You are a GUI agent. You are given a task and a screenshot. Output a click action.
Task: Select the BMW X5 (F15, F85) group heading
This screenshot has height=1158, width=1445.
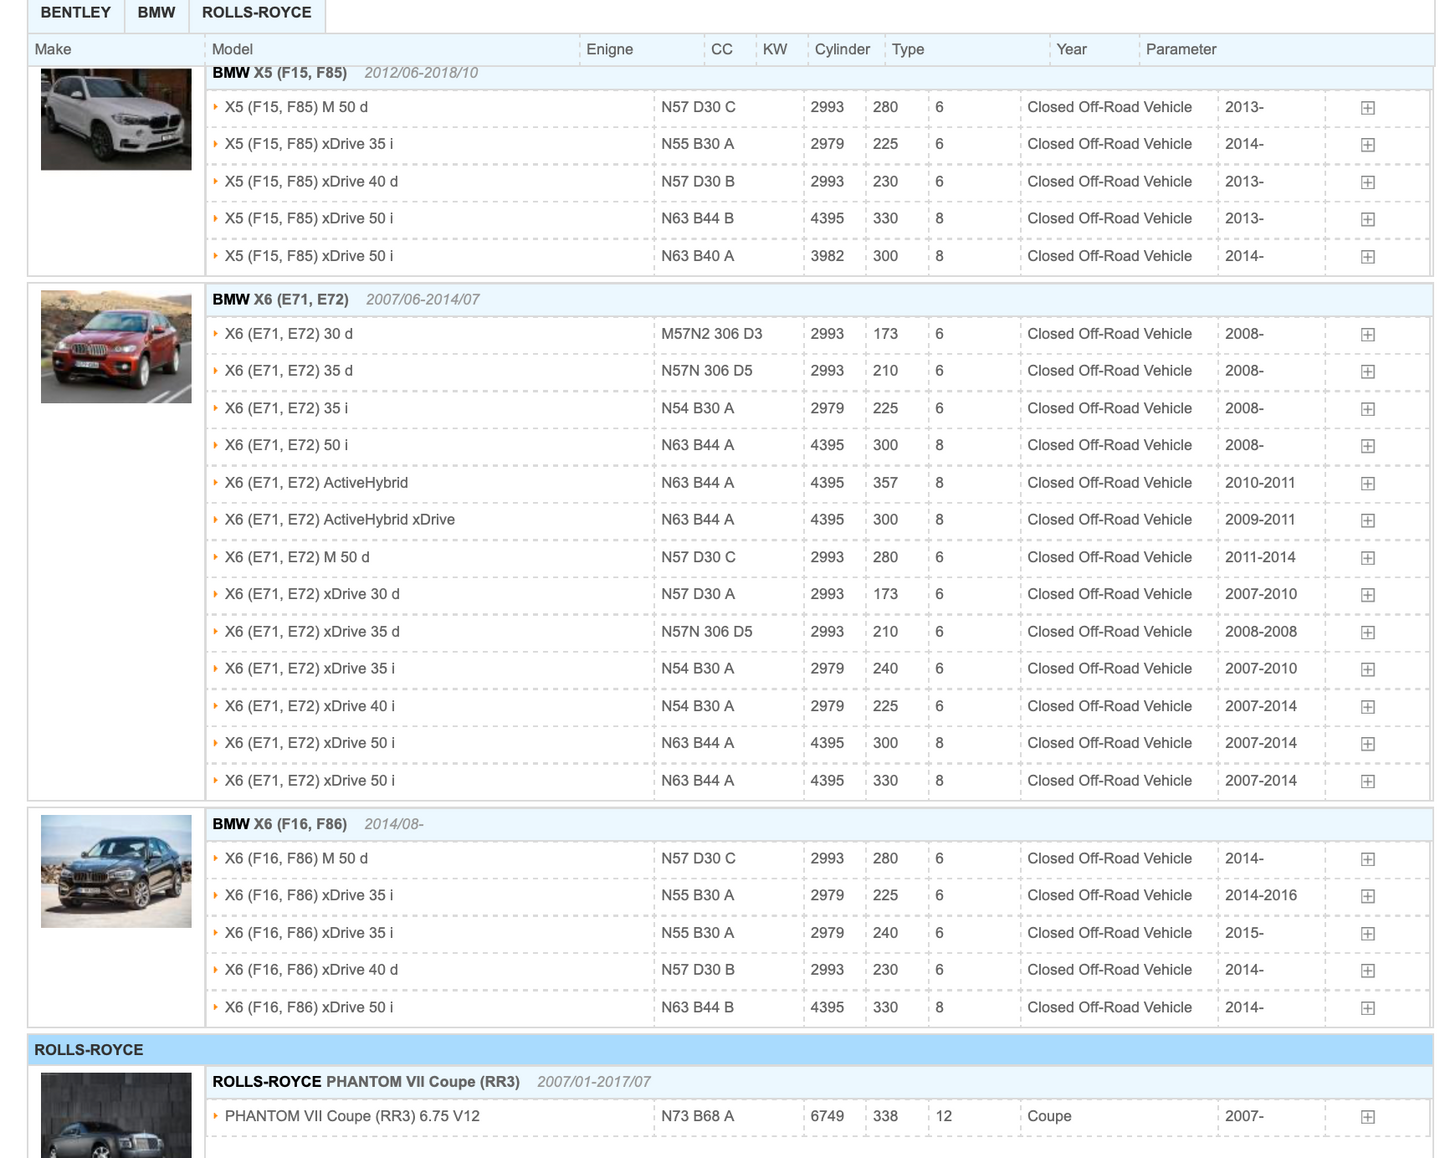click(280, 73)
